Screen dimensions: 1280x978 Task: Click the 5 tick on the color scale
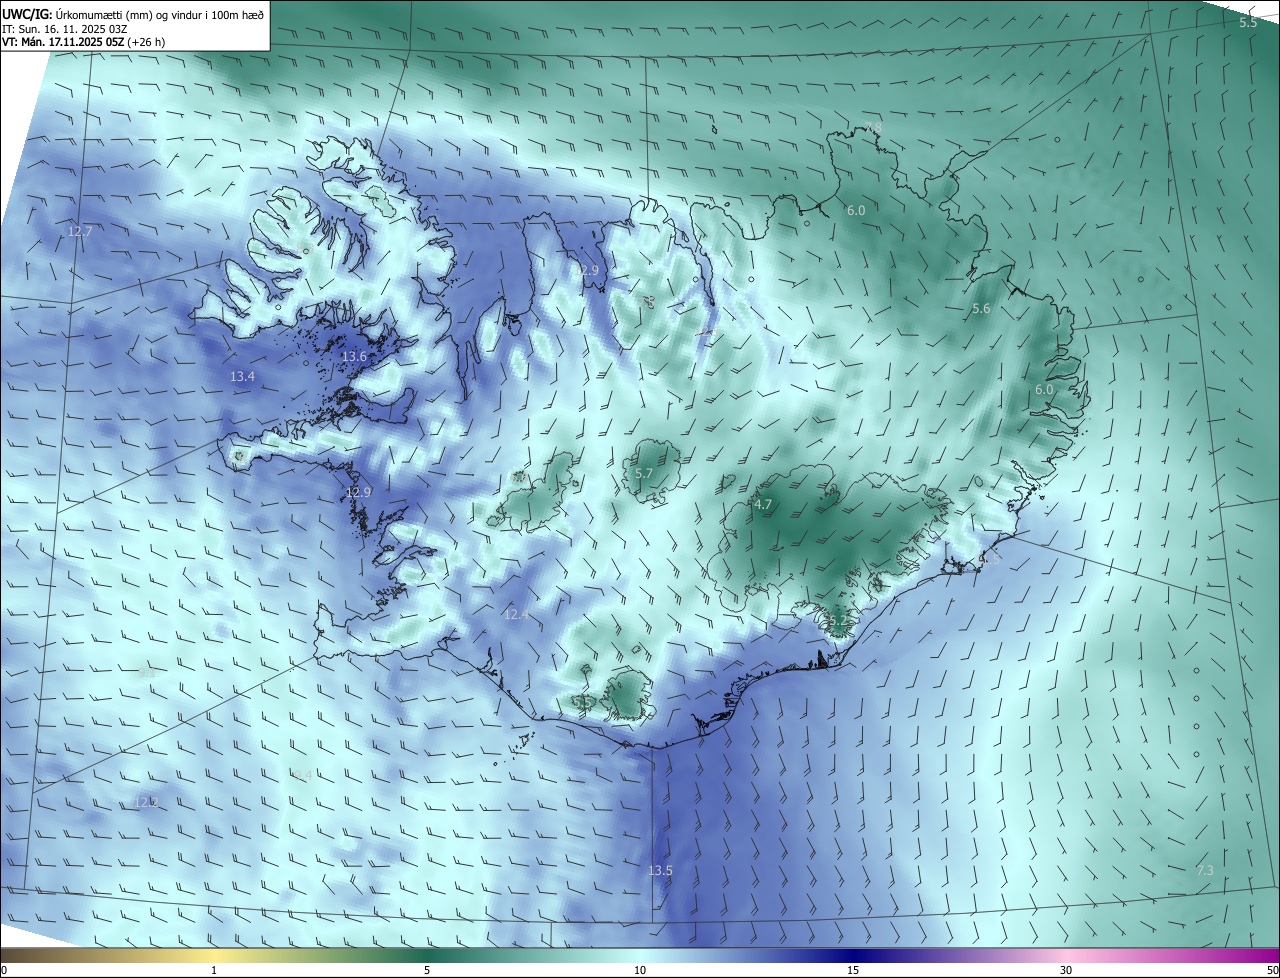pos(427,970)
